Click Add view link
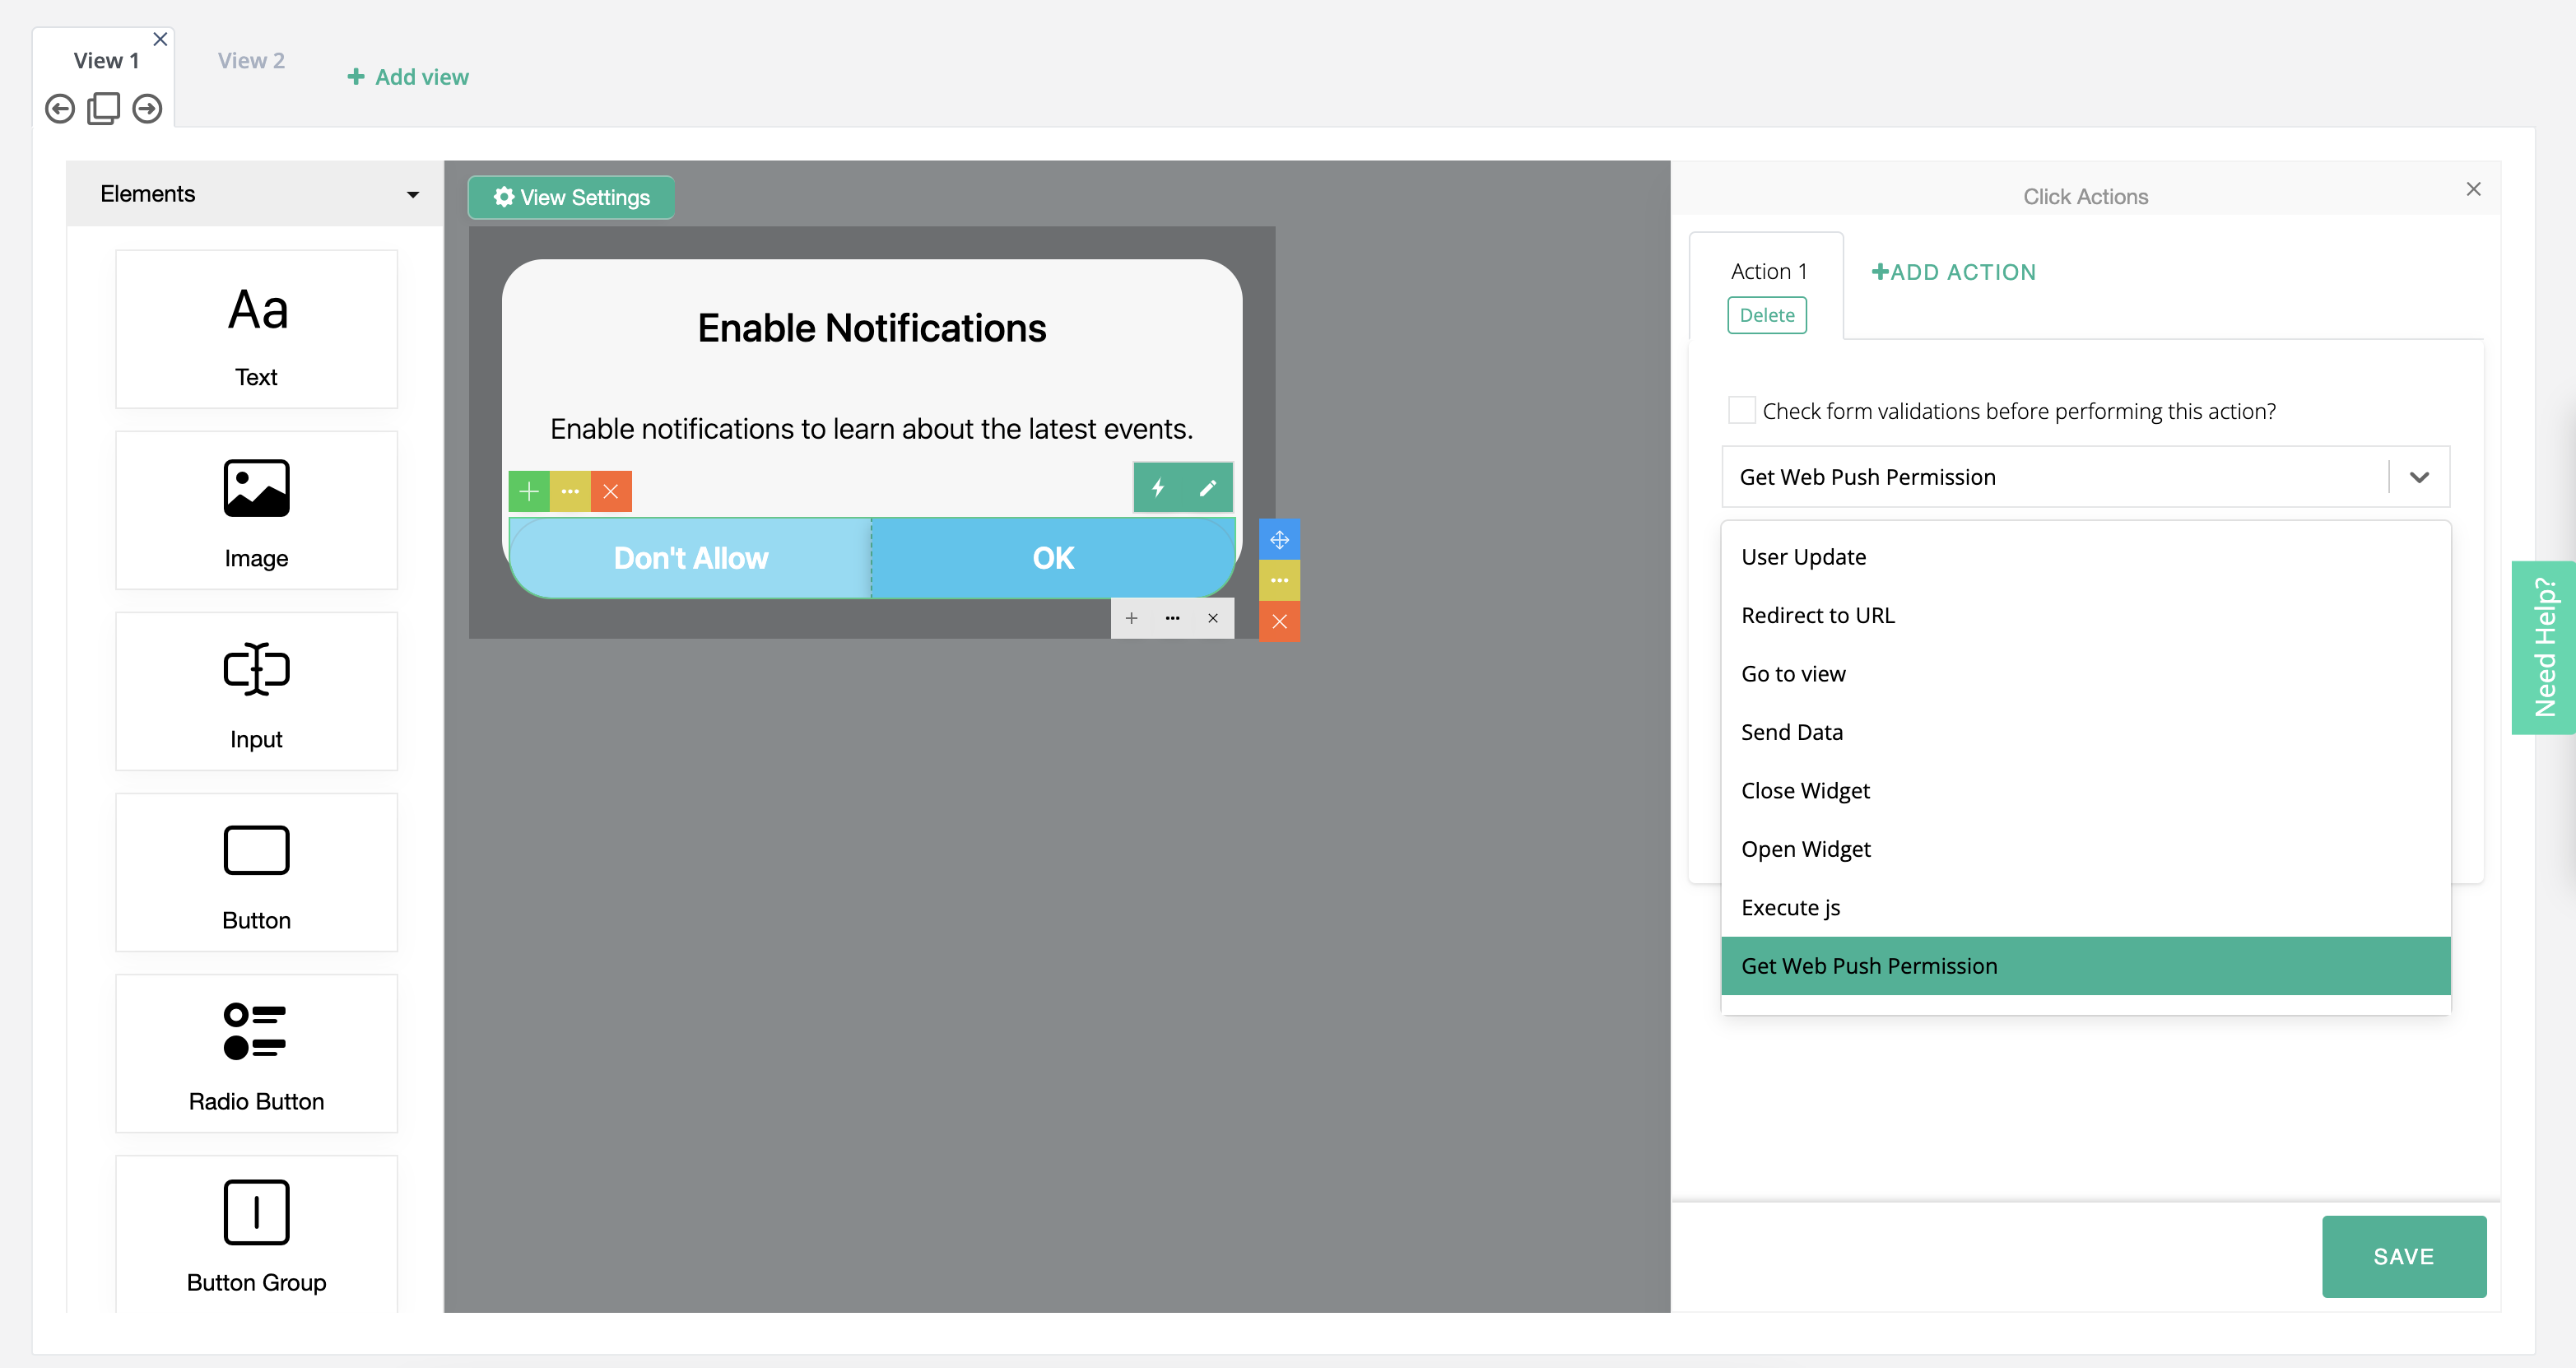 click(408, 77)
